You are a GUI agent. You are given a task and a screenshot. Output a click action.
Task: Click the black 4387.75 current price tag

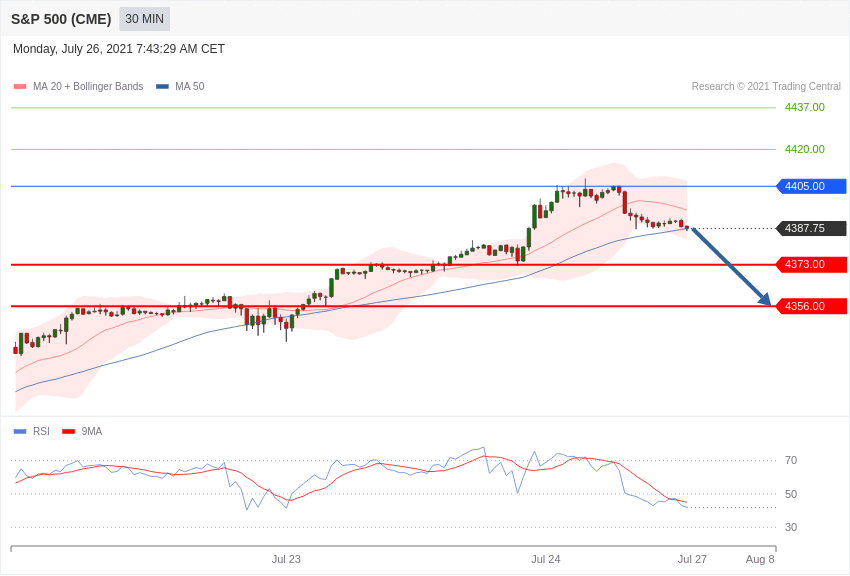(x=812, y=228)
